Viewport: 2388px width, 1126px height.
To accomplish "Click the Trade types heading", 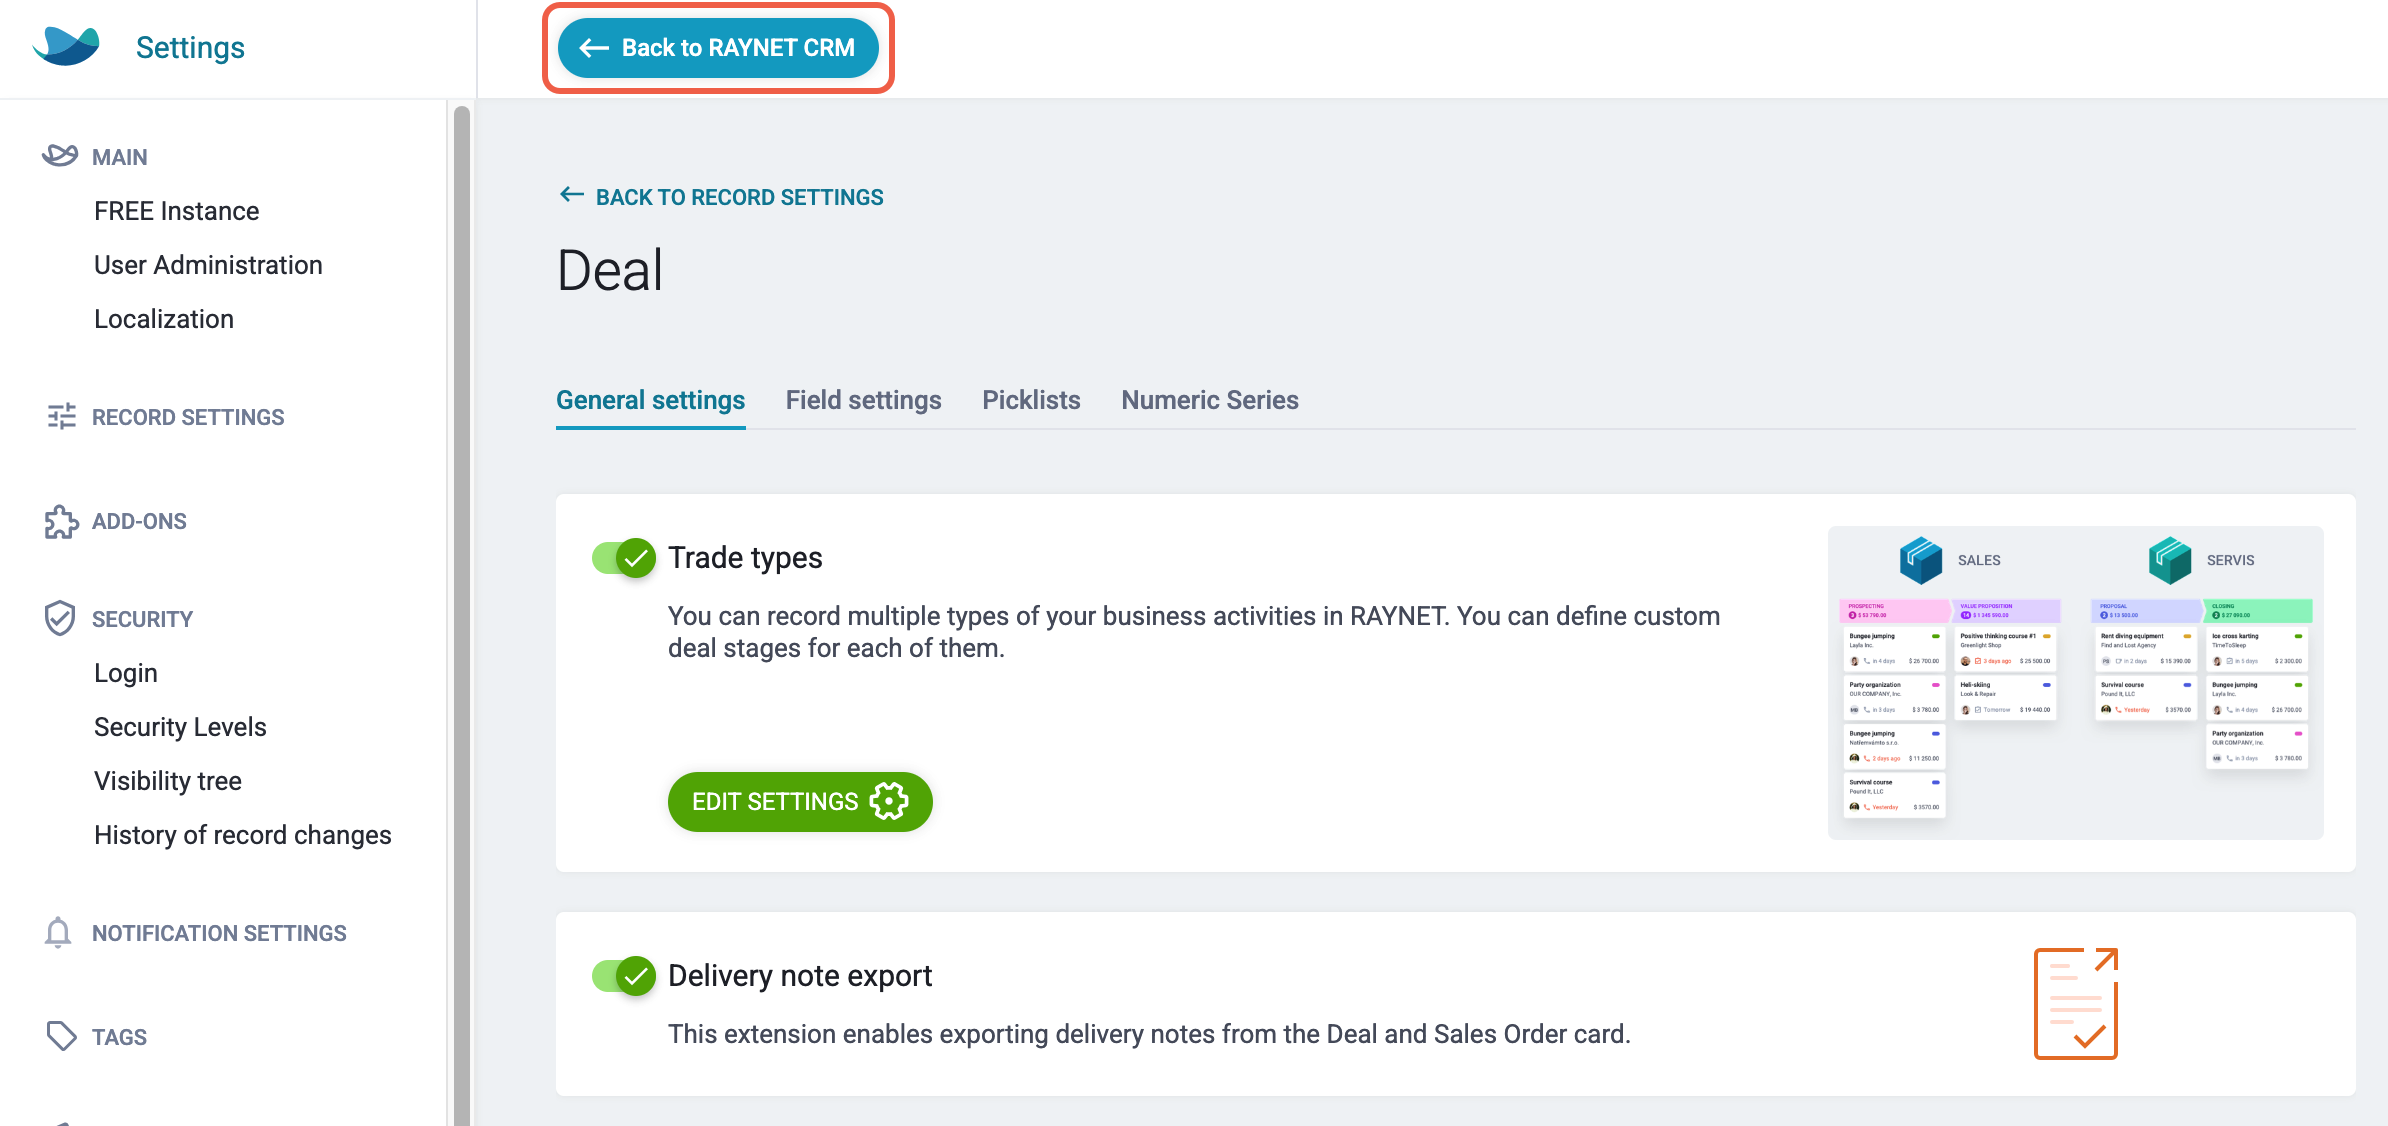I will [745, 558].
